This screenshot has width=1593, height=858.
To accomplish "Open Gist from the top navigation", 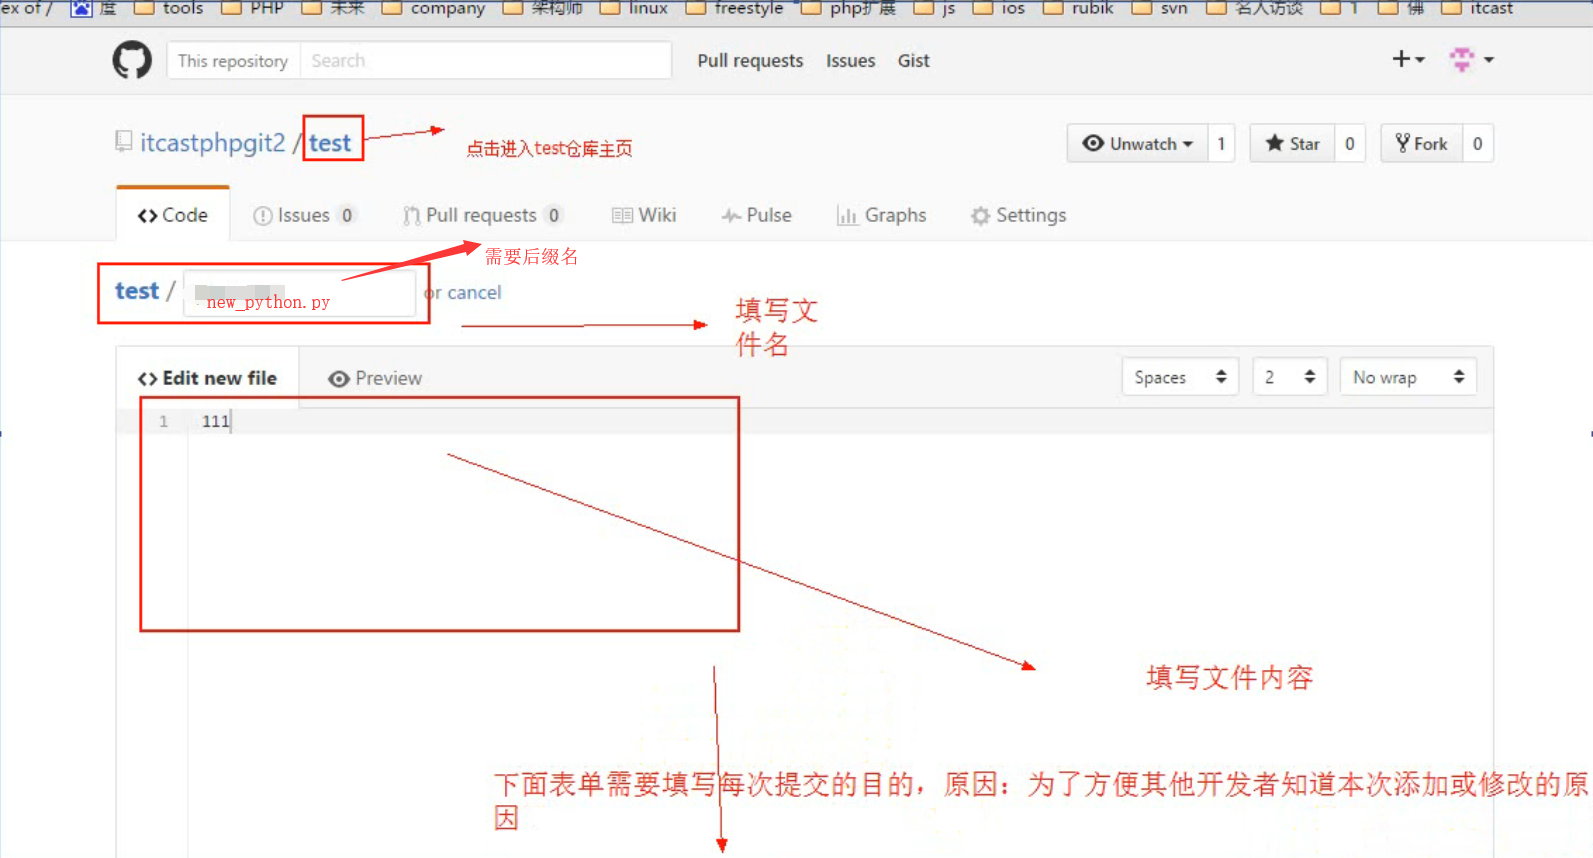I will (913, 61).
